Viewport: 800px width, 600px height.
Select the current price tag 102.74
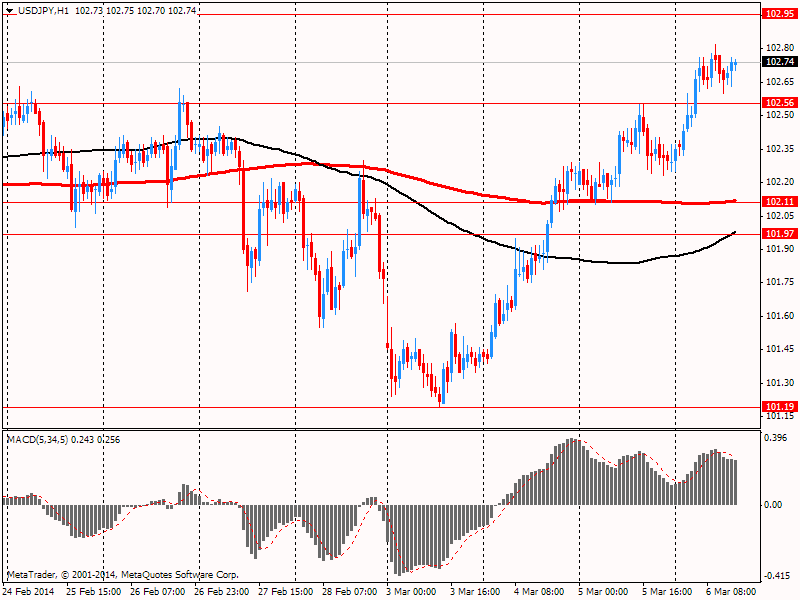pyautogui.click(x=780, y=62)
